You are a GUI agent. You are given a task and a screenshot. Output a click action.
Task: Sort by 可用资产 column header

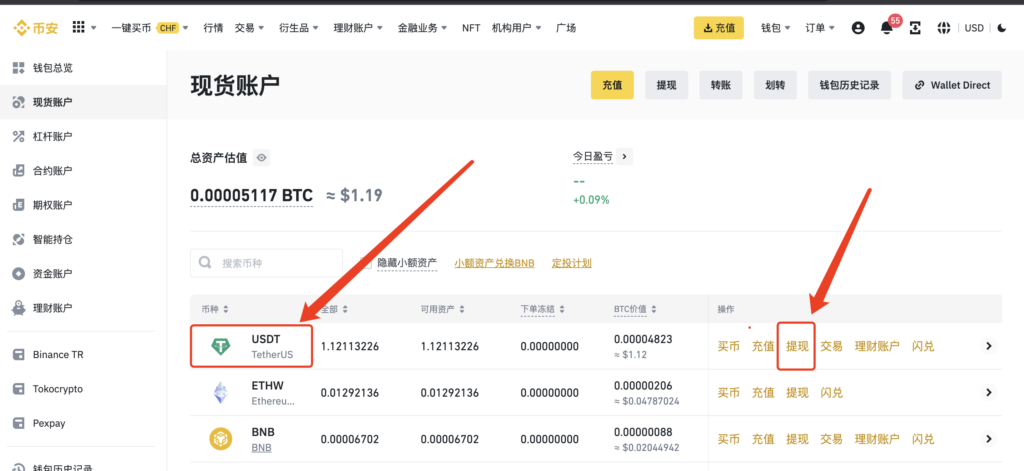[443, 309]
